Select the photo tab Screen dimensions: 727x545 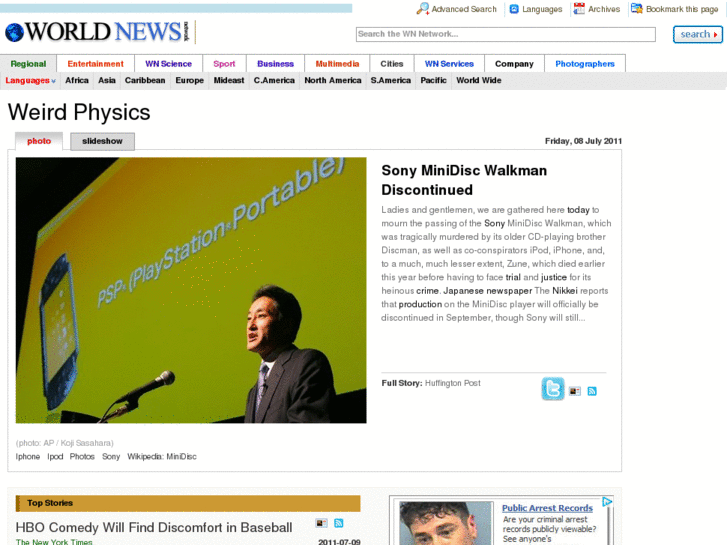click(x=39, y=141)
